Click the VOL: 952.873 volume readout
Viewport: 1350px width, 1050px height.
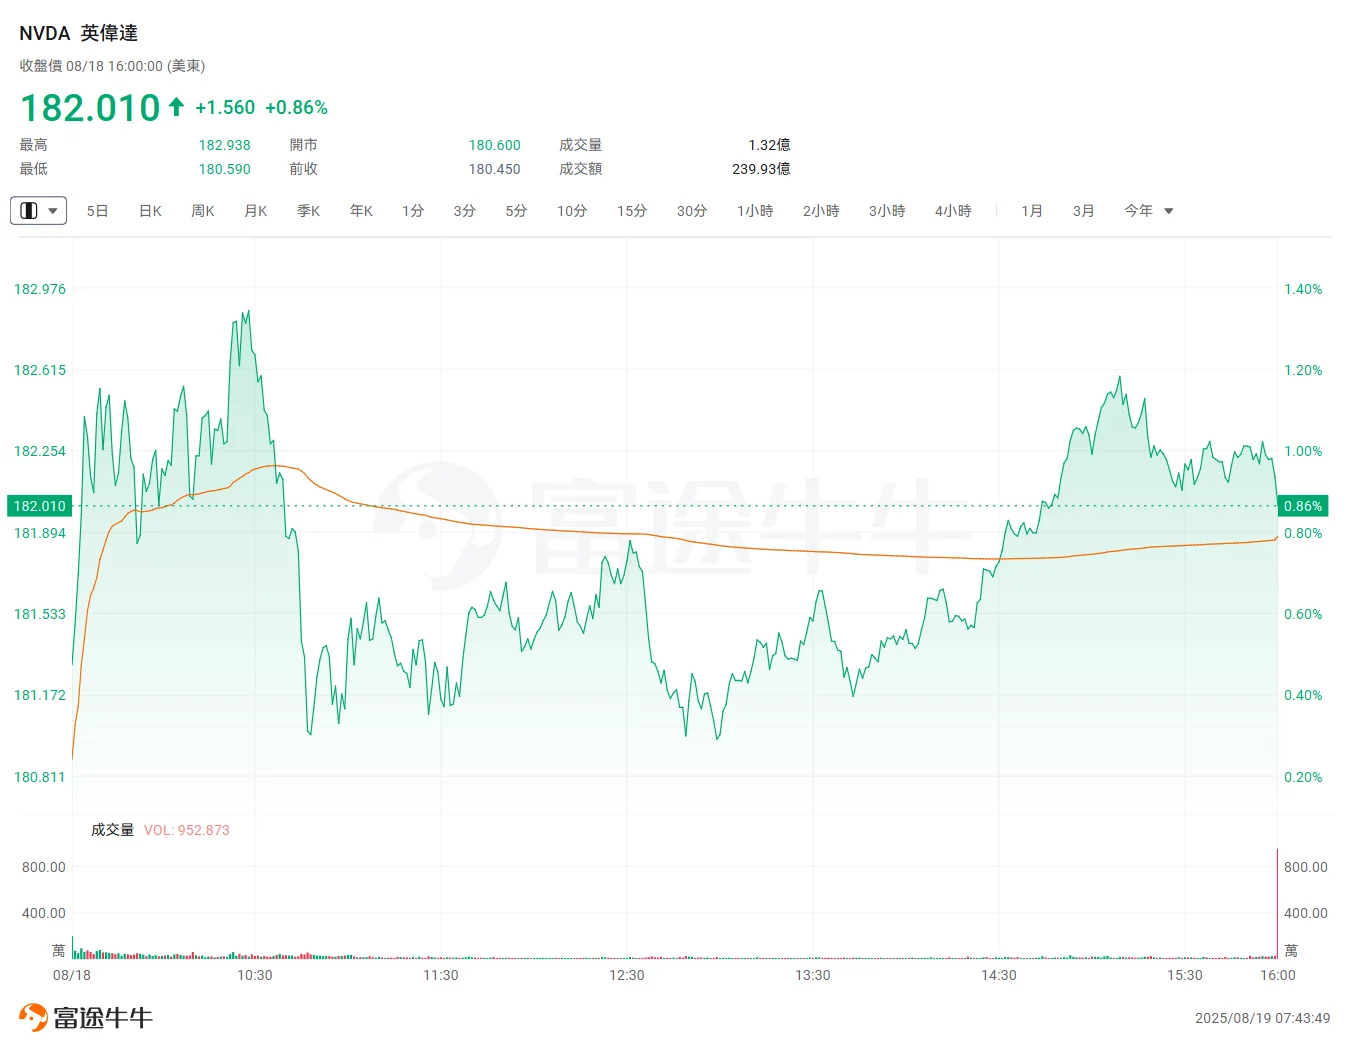coord(187,830)
